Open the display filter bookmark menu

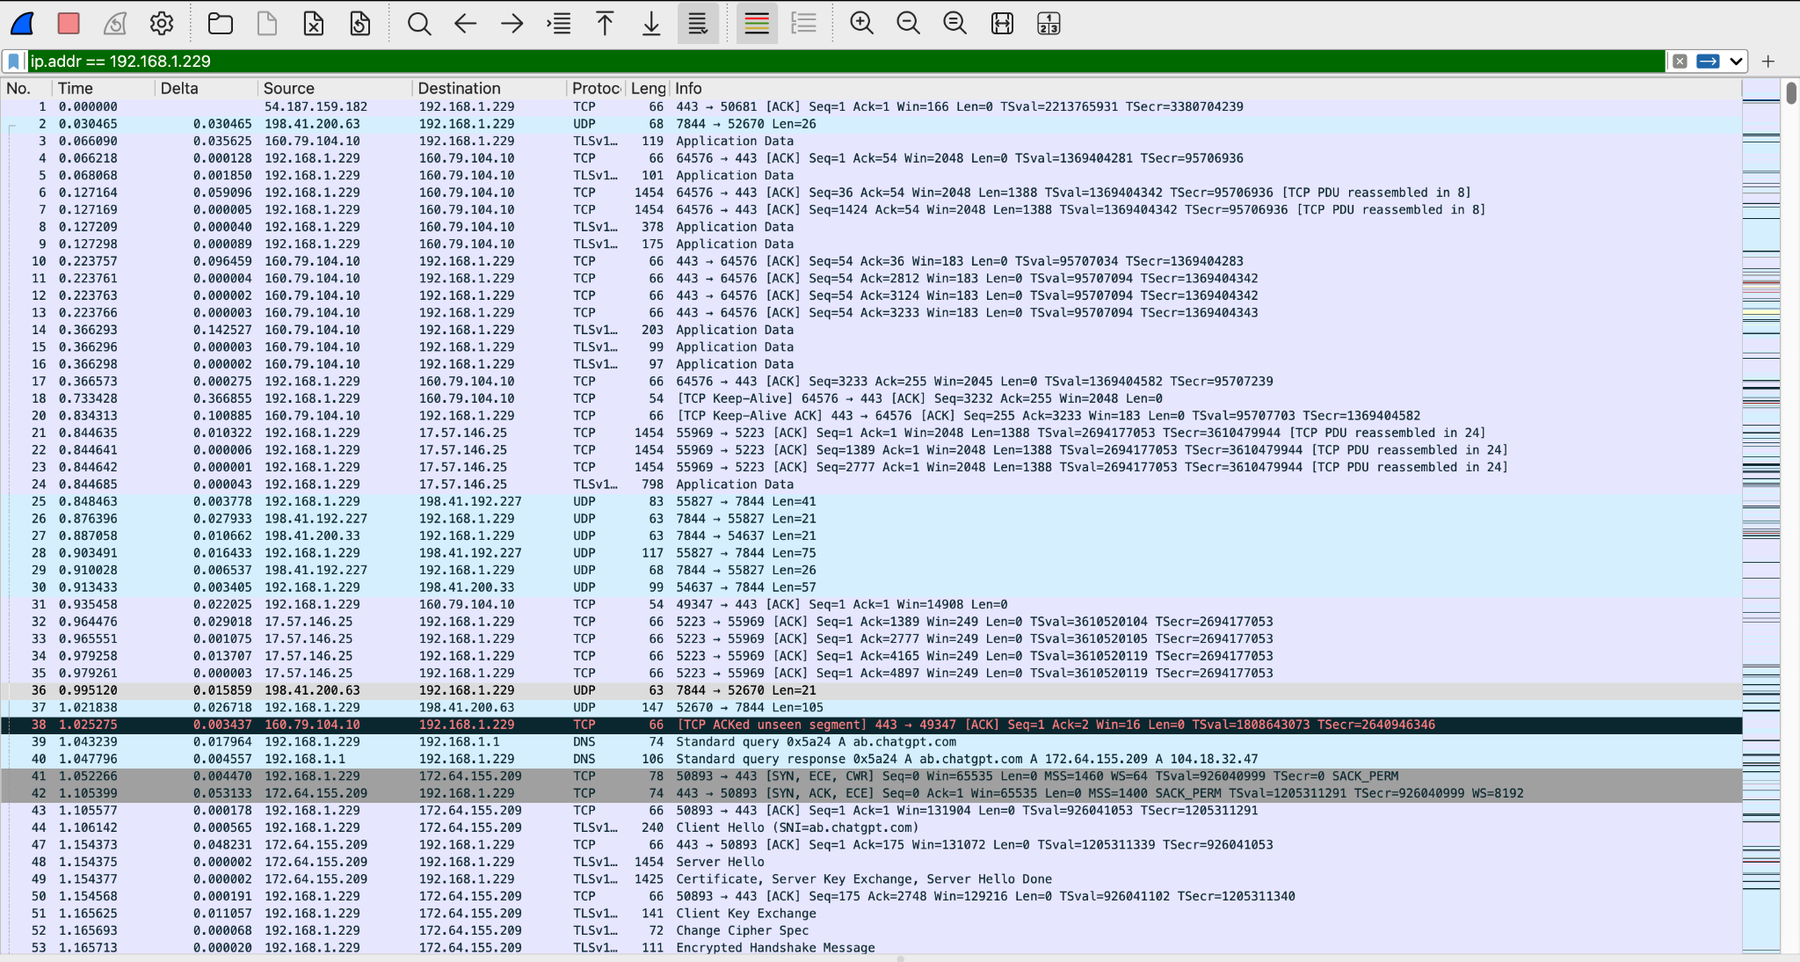pos(14,61)
